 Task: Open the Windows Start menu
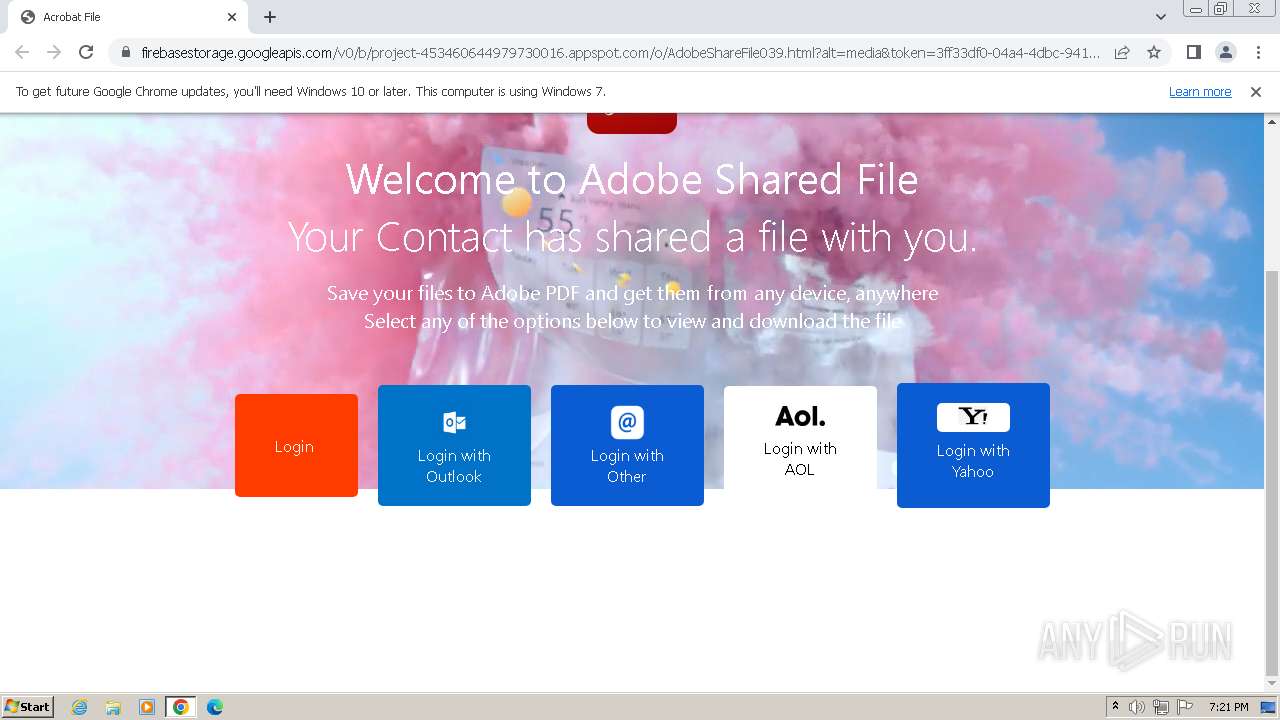tap(27, 707)
